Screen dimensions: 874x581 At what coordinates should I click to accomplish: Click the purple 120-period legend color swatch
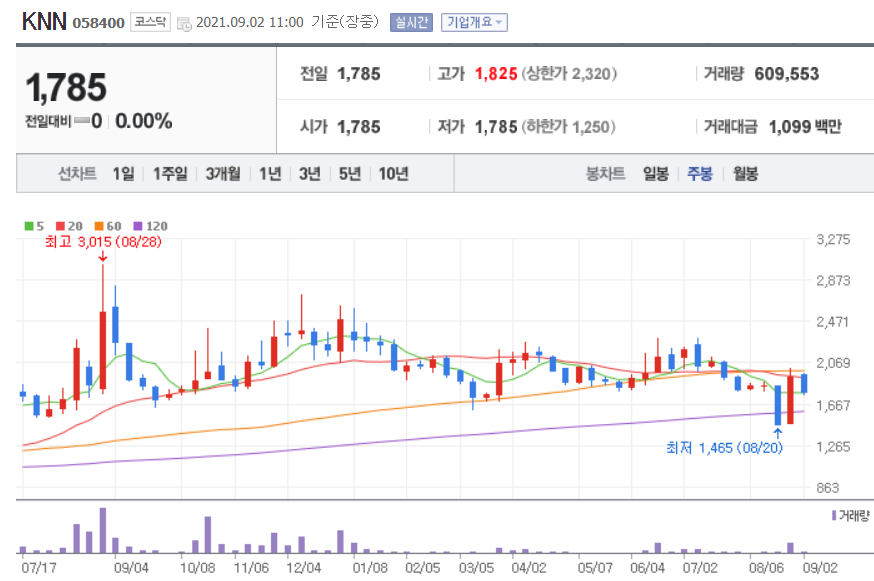pos(137,225)
